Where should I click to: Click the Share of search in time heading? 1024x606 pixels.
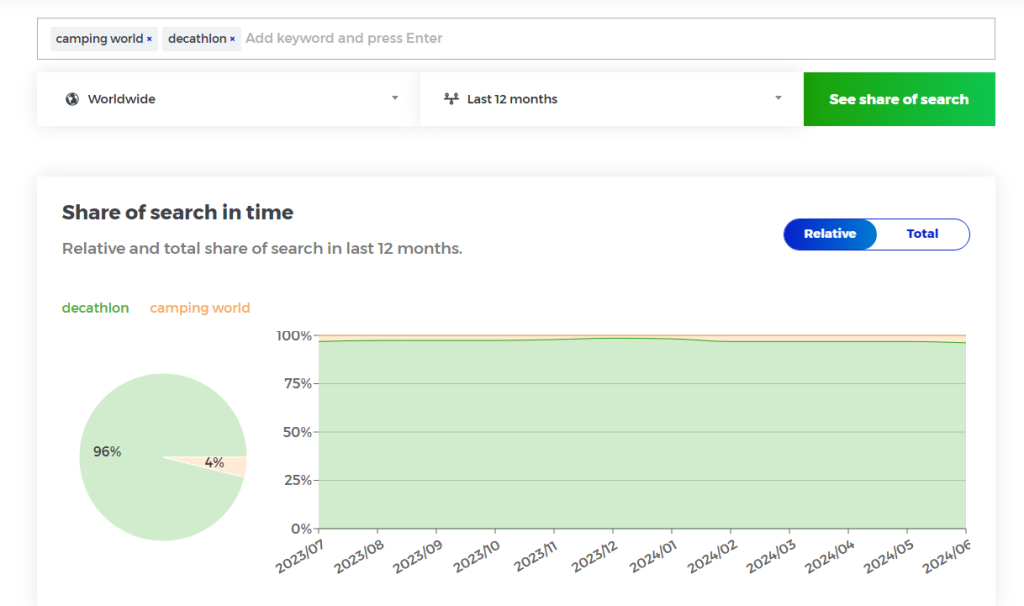tap(178, 212)
